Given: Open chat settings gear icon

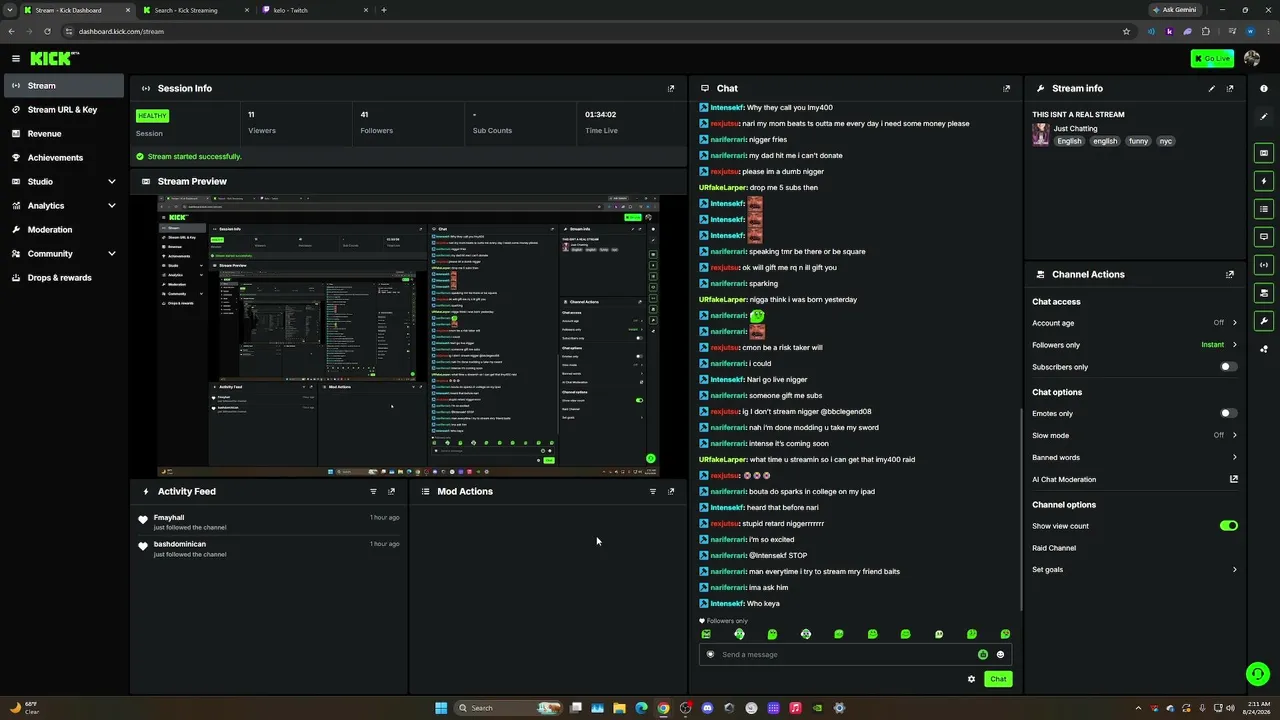Looking at the screenshot, I should click(x=971, y=679).
